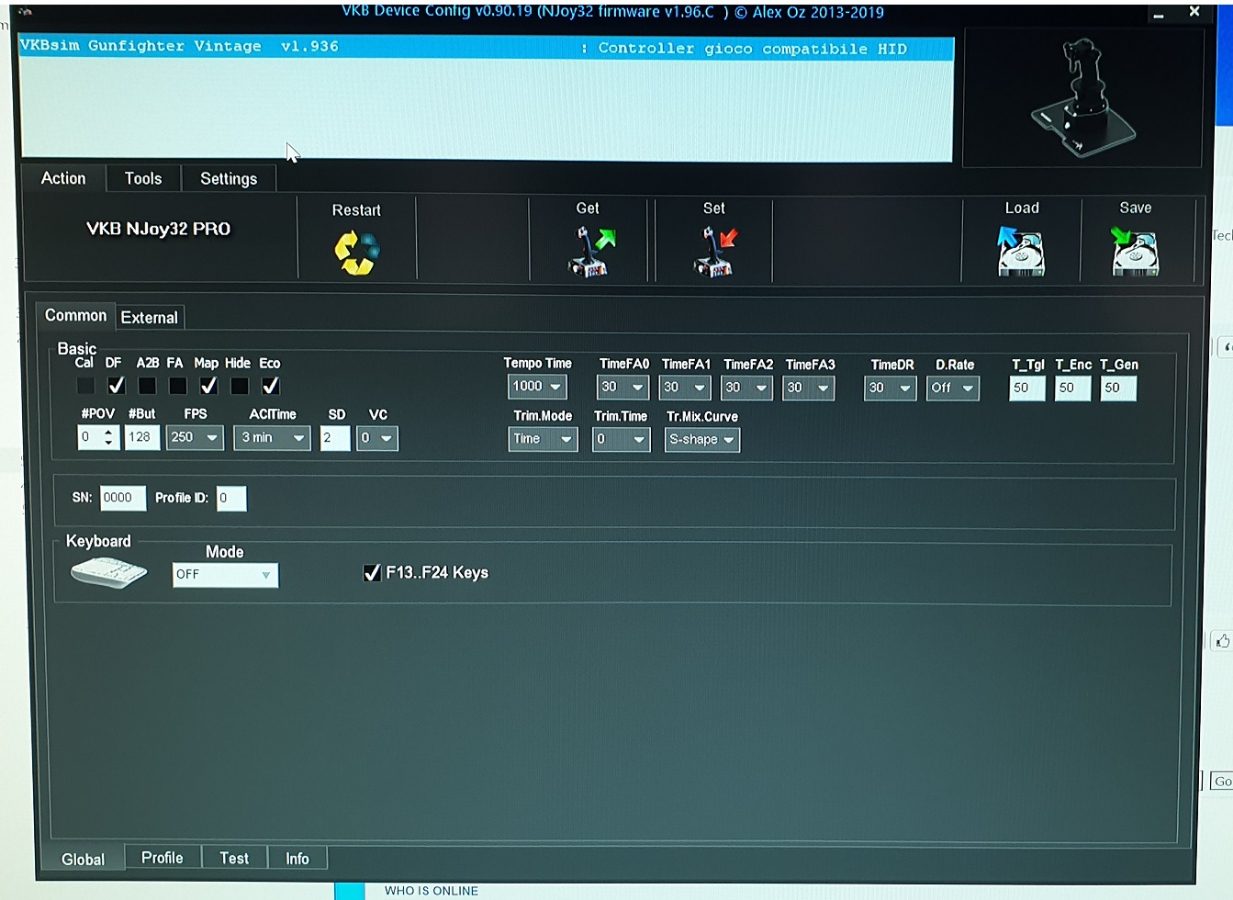
Task: Open the Tempo Time dropdown
Action: pos(537,386)
